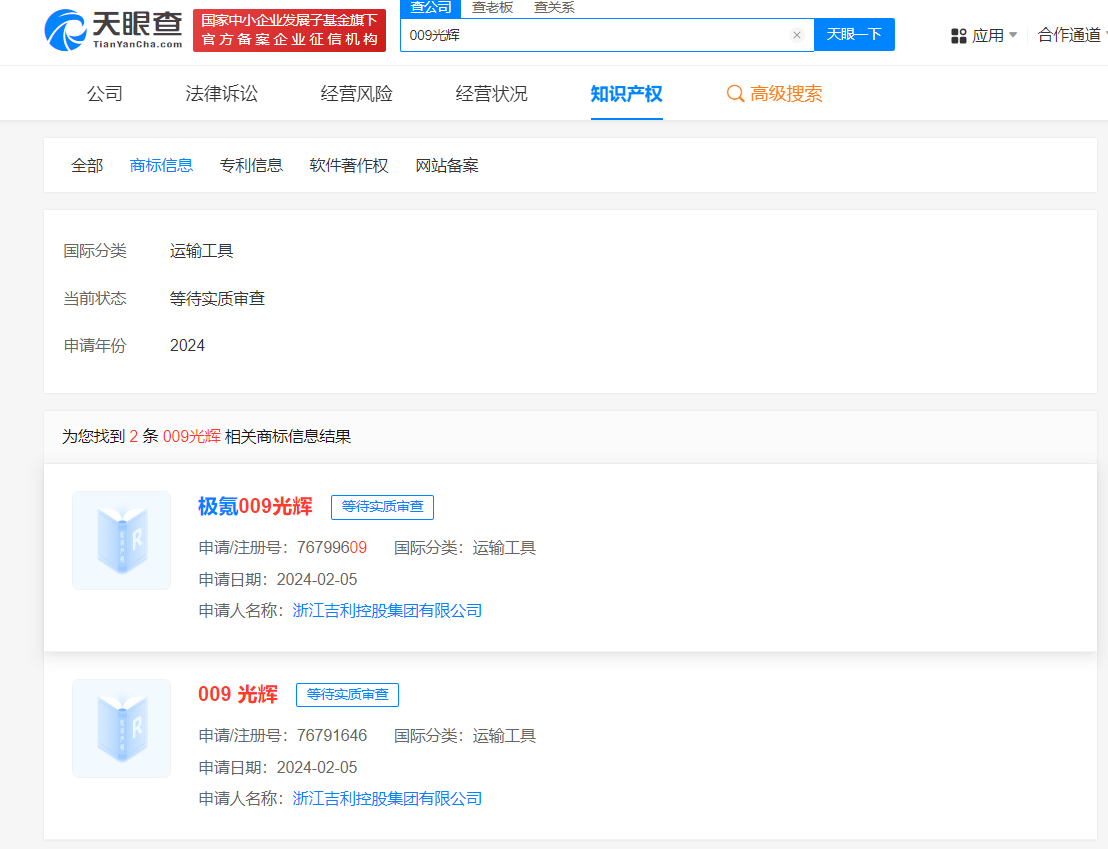Click in the 009光辉 search input field

tap(597, 35)
